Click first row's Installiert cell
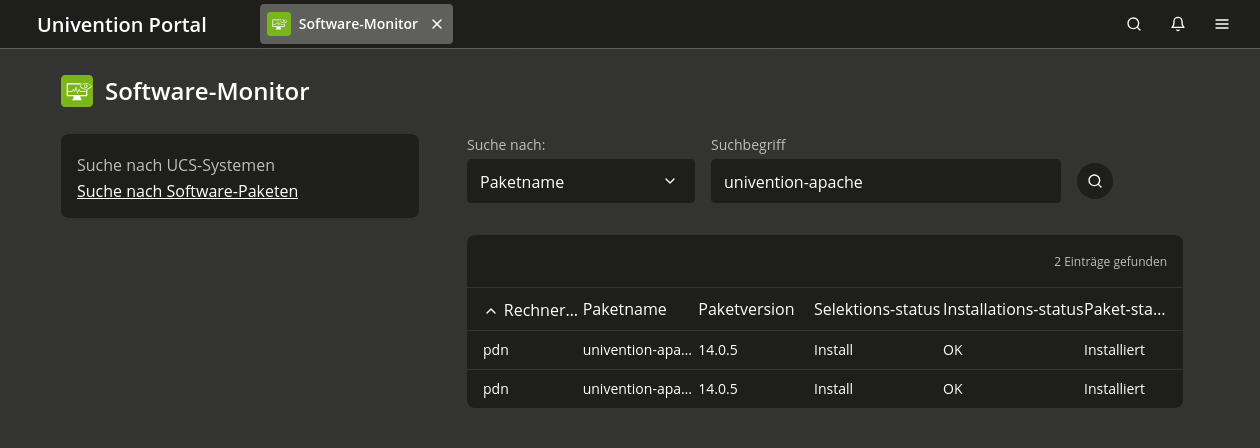The height and width of the screenshot is (448, 1260). (1114, 350)
